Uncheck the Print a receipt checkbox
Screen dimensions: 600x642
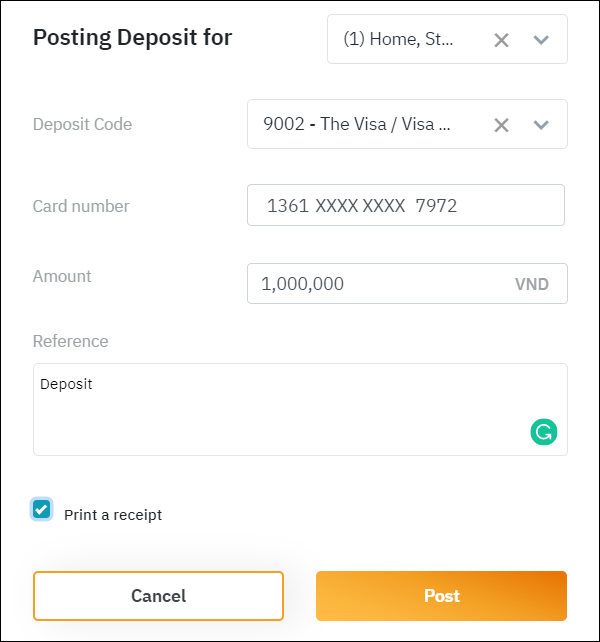(42, 510)
